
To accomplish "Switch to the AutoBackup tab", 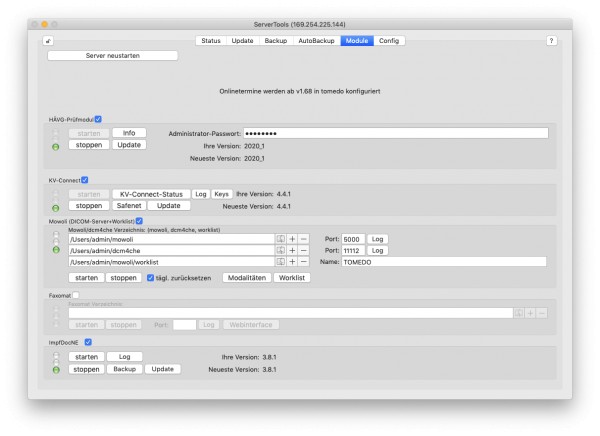I will pyautogui.click(x=316, y=41).
